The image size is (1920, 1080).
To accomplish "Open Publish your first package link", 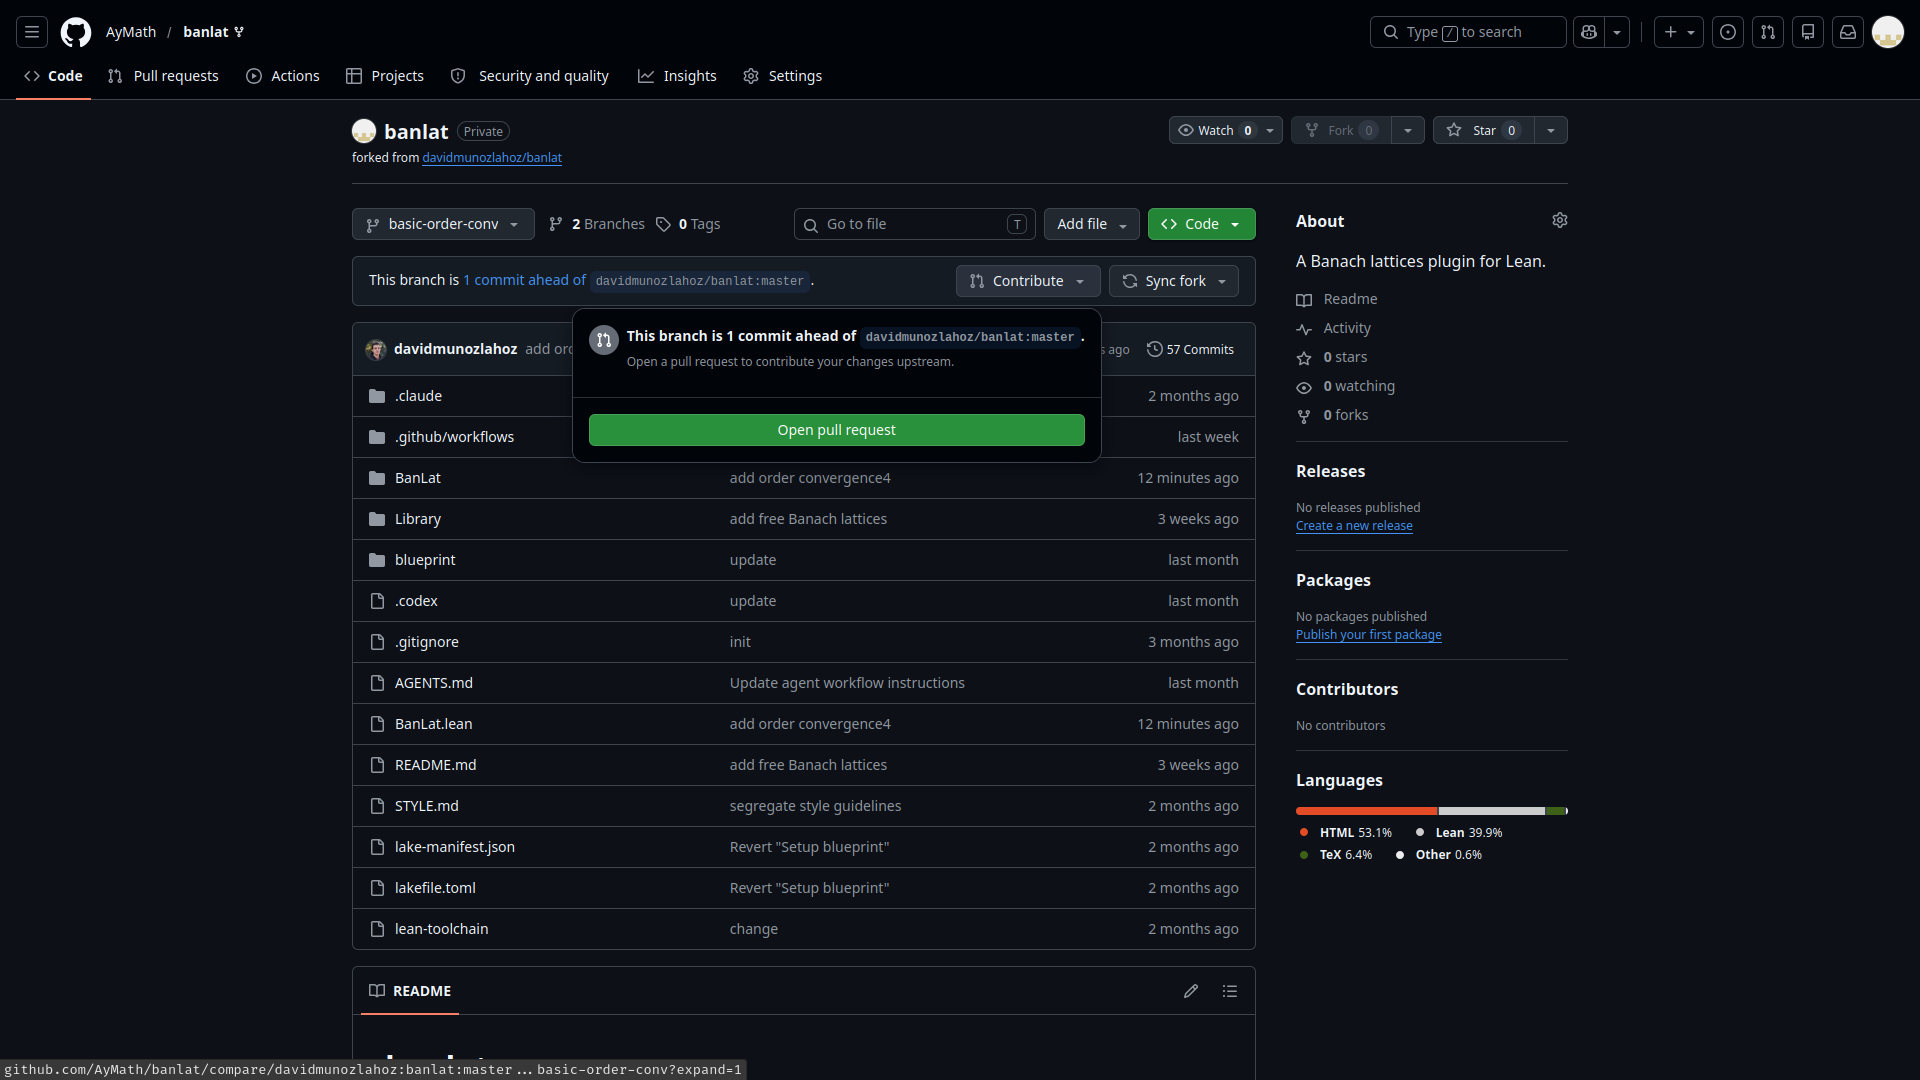I will coord(1369,635).
